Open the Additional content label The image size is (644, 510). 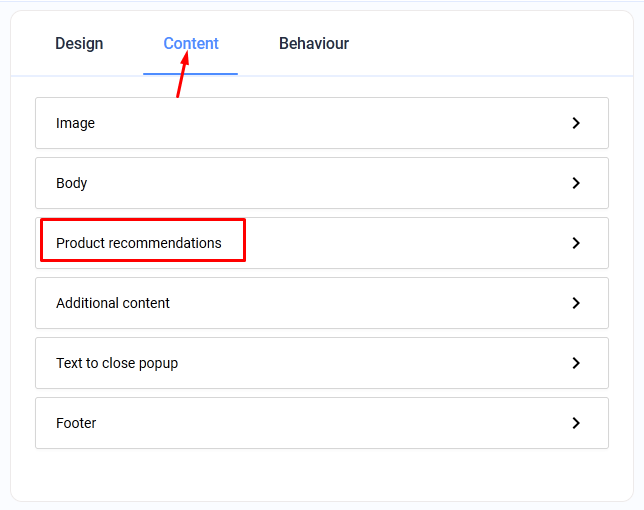[x=113, y=303]
